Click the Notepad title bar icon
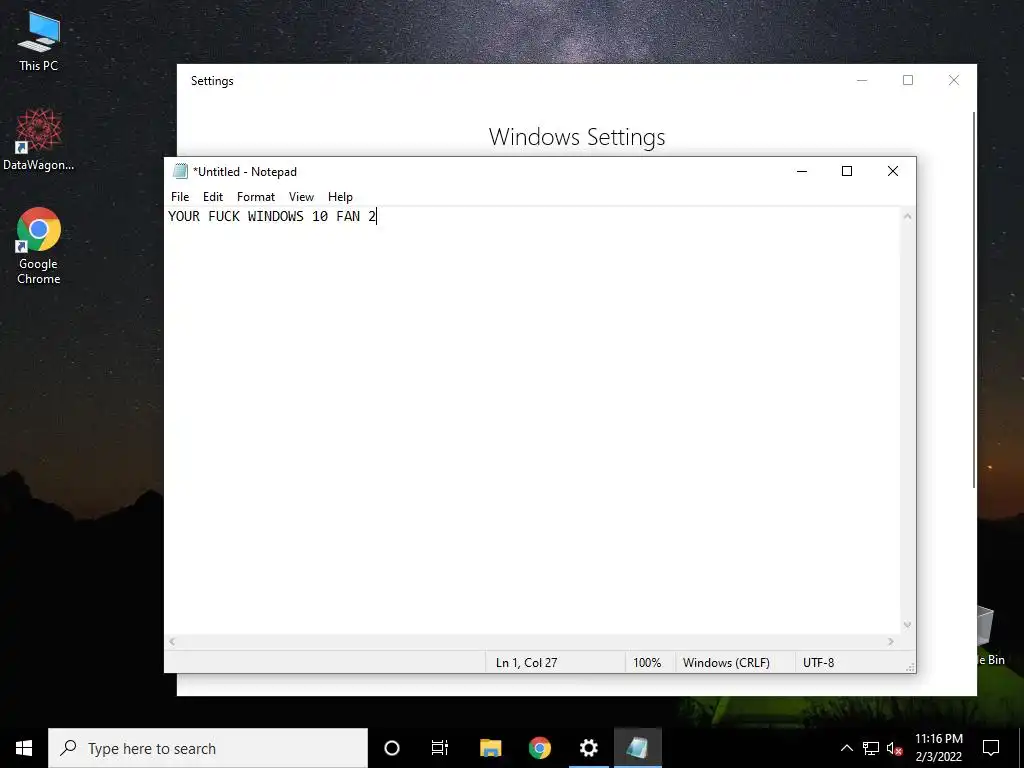 pos(180,171)
